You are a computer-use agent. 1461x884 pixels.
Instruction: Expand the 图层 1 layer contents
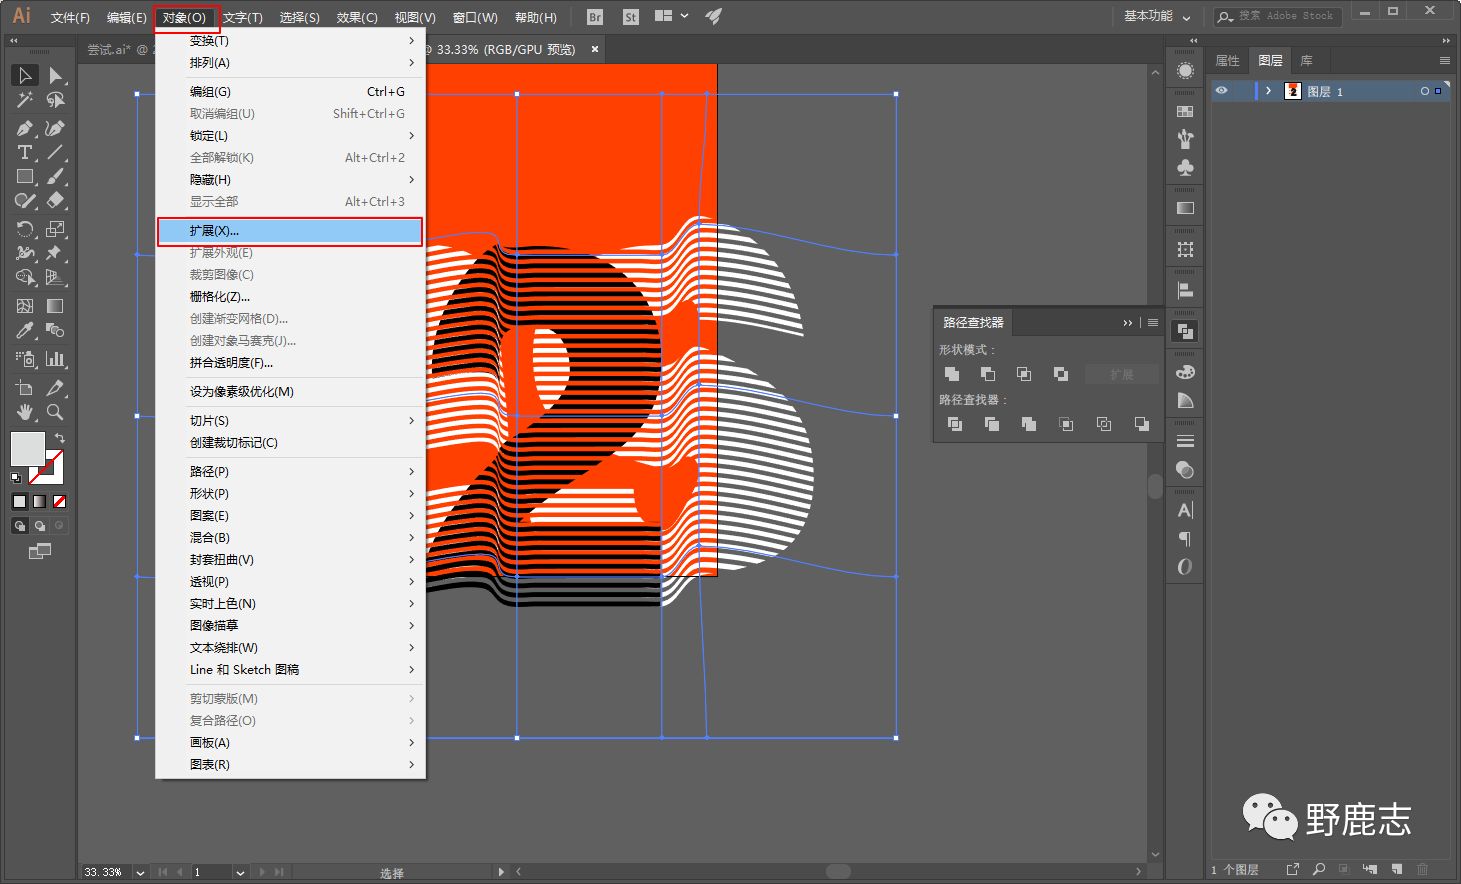[1268, 91]
